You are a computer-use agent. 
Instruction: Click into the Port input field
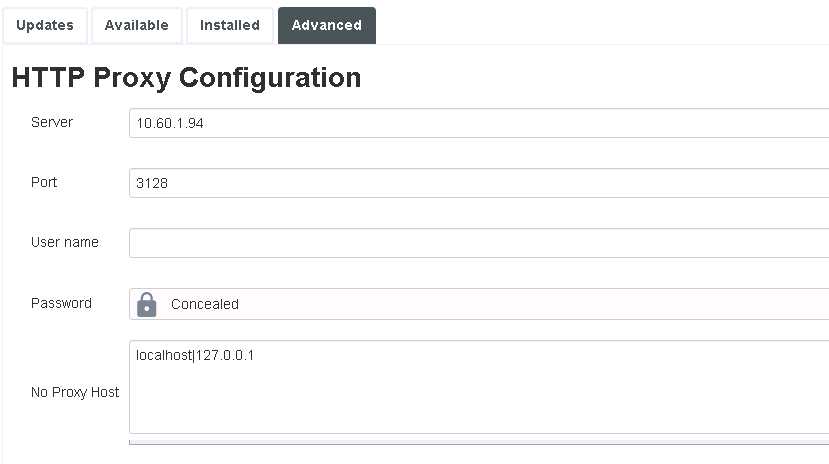[x=480, y=183]
